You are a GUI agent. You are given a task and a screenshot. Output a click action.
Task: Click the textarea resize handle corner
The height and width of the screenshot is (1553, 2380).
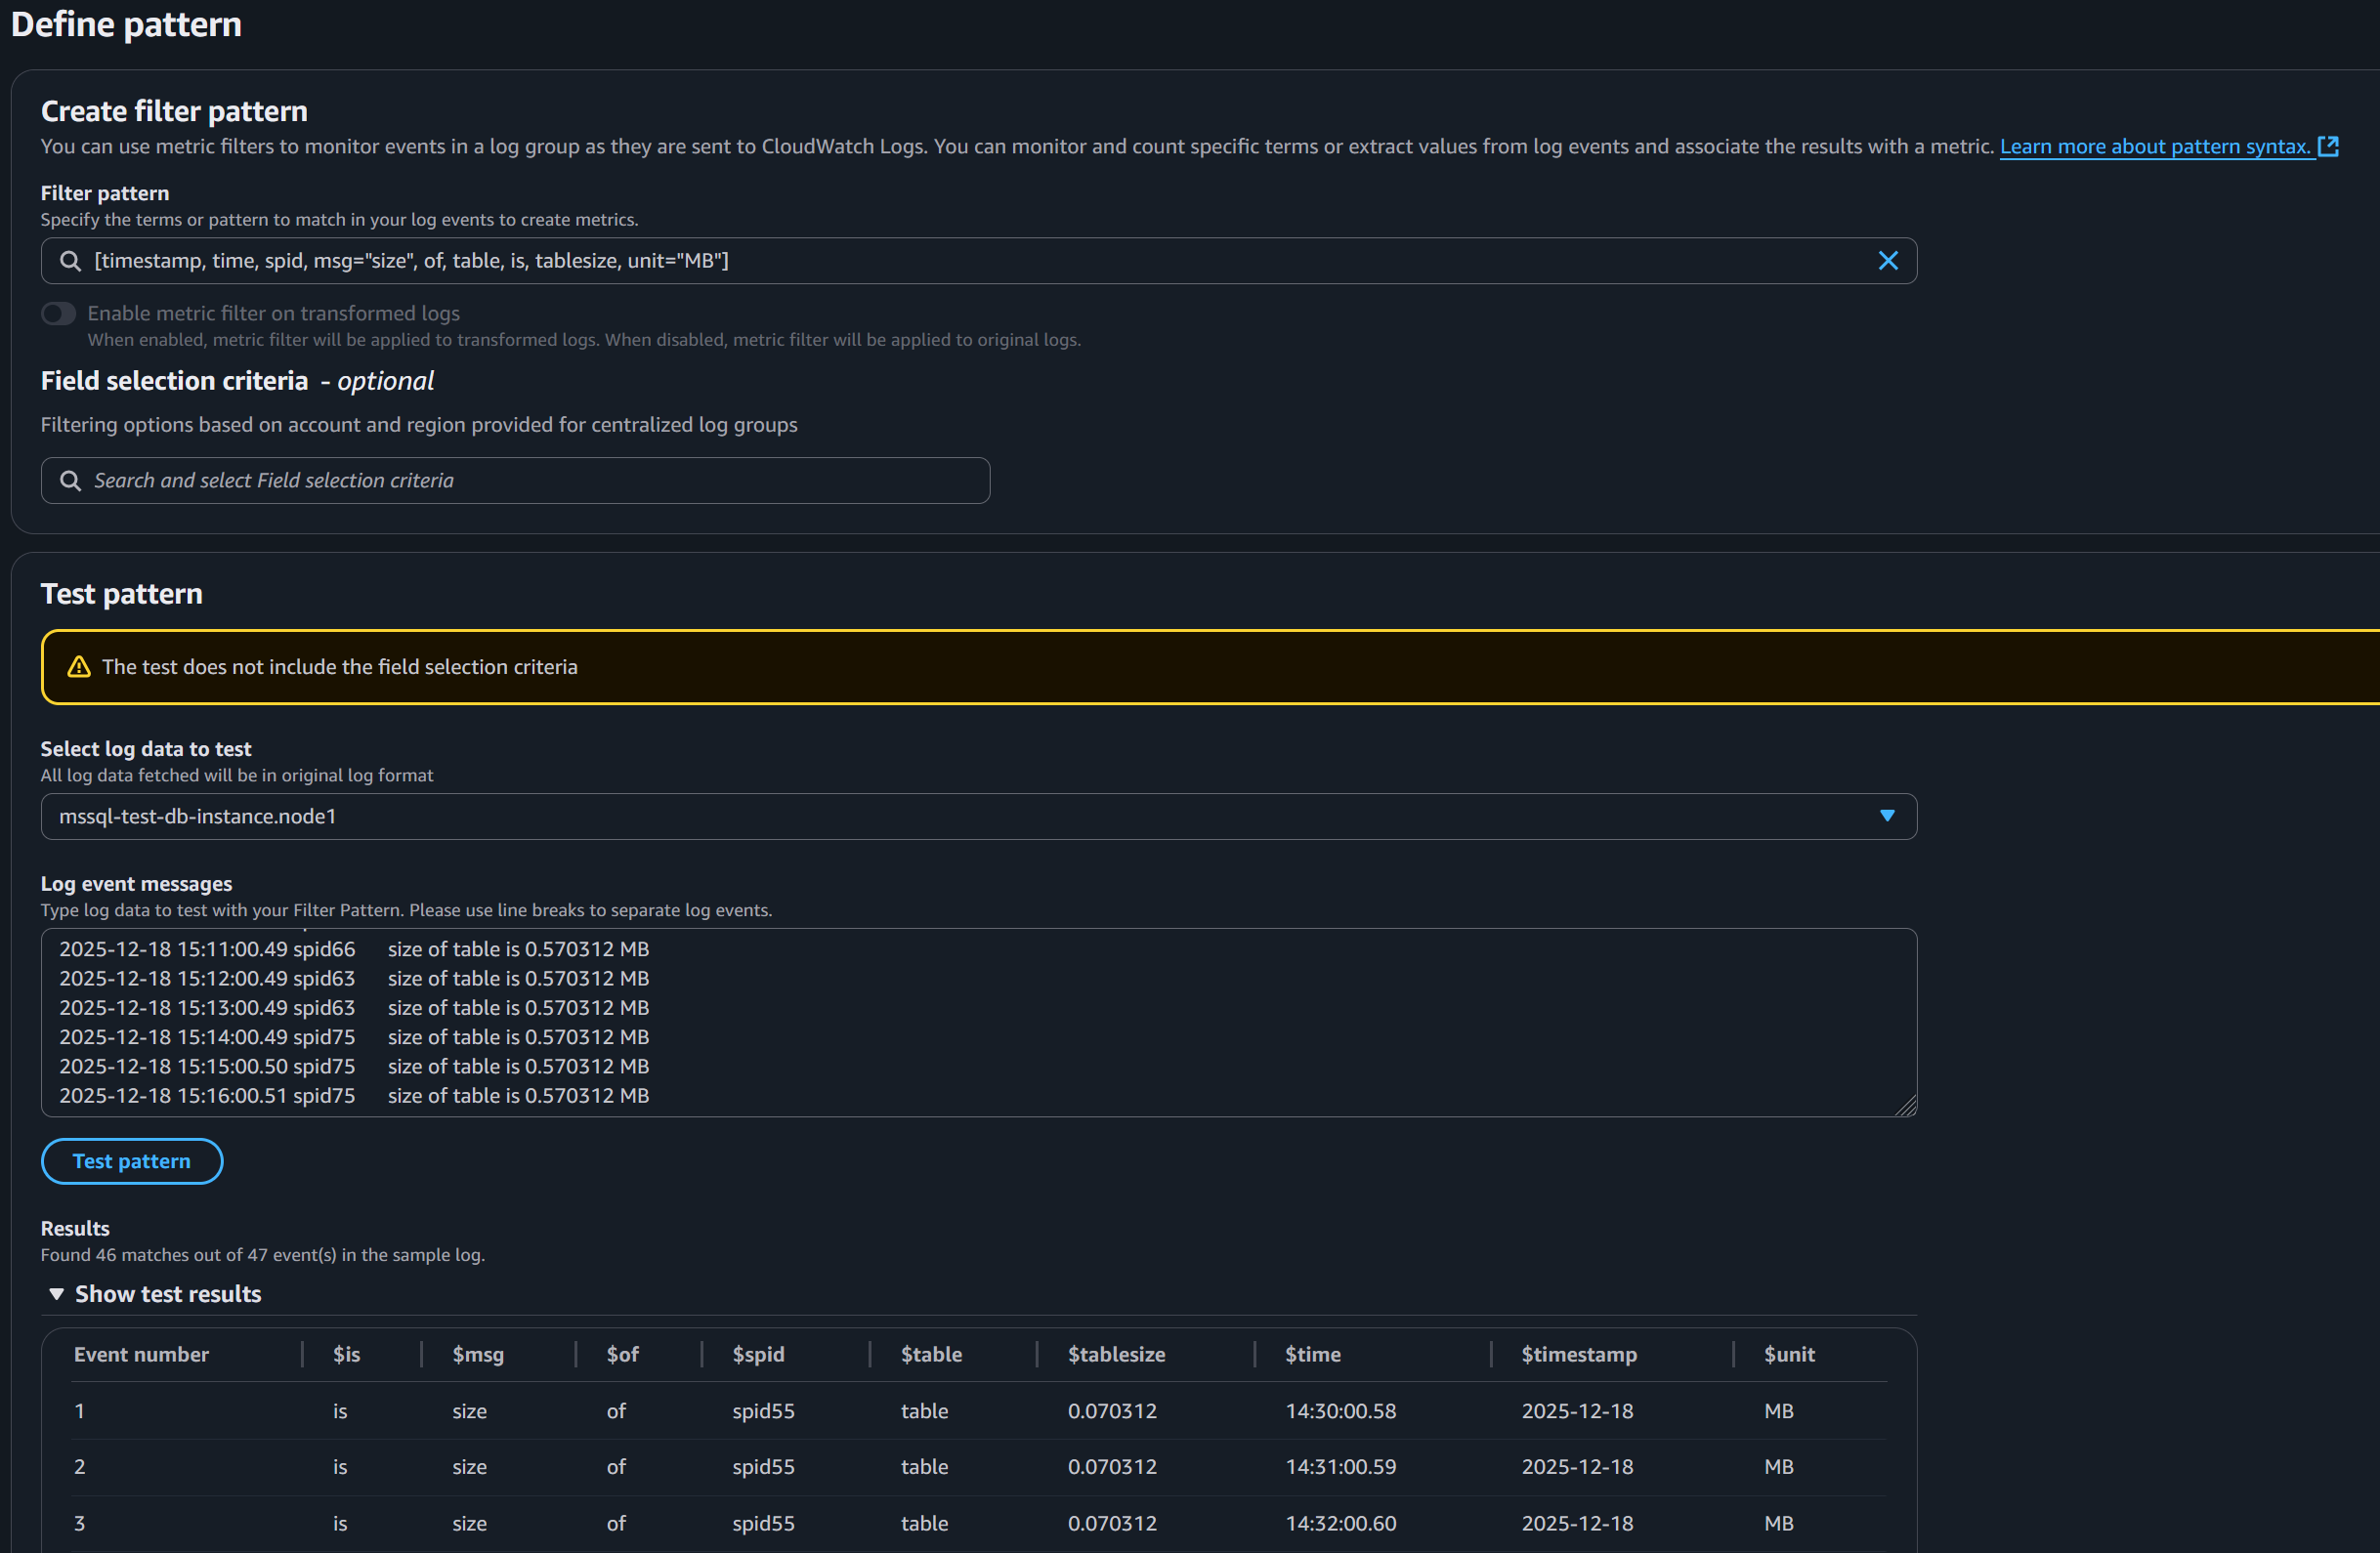(x=1906, y=1106)
